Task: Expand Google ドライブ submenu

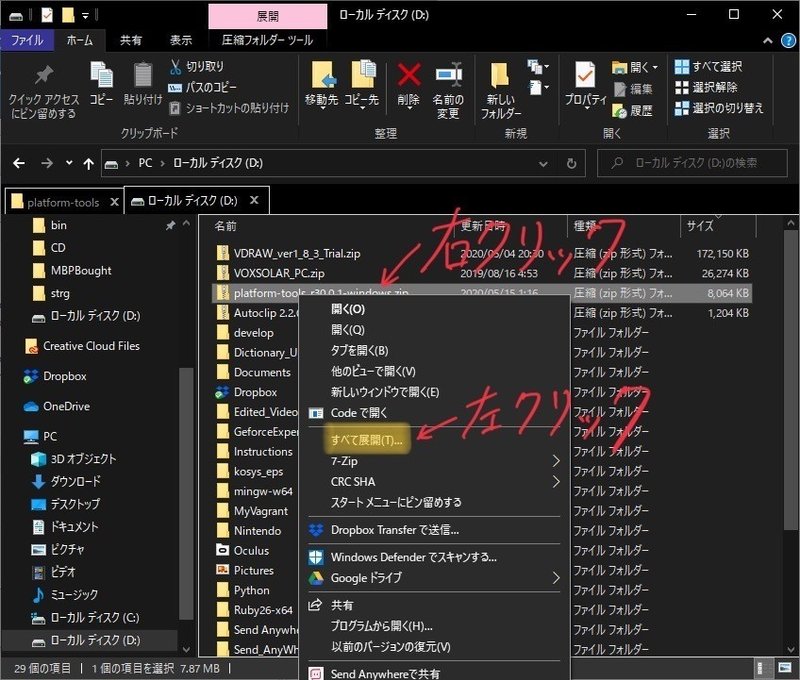Action: coord(556,578)
